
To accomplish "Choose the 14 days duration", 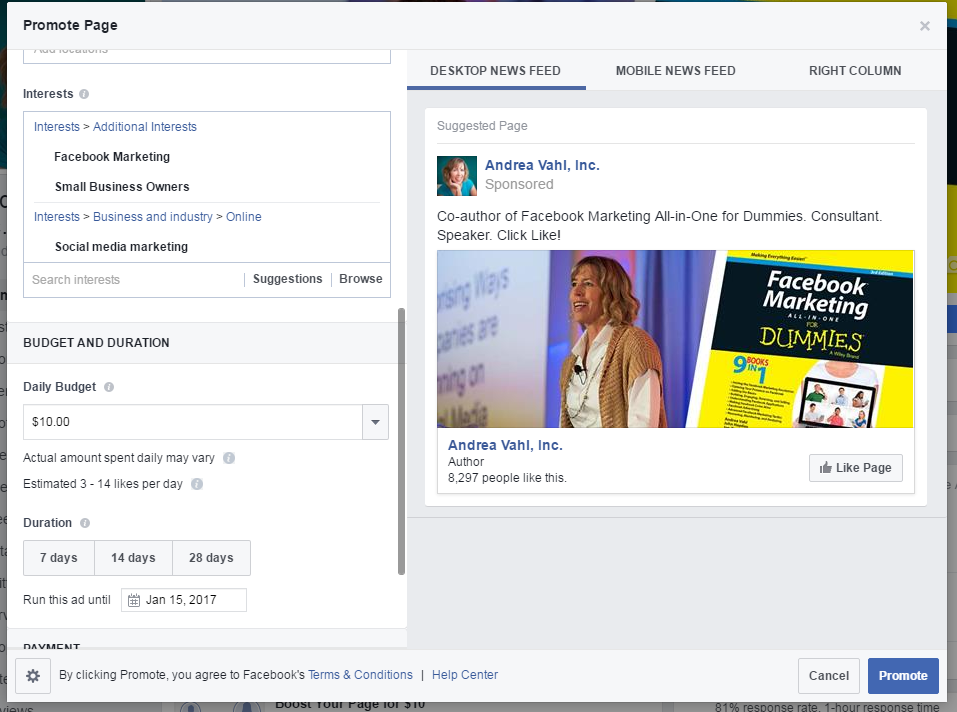I will (x=133, y=558).
